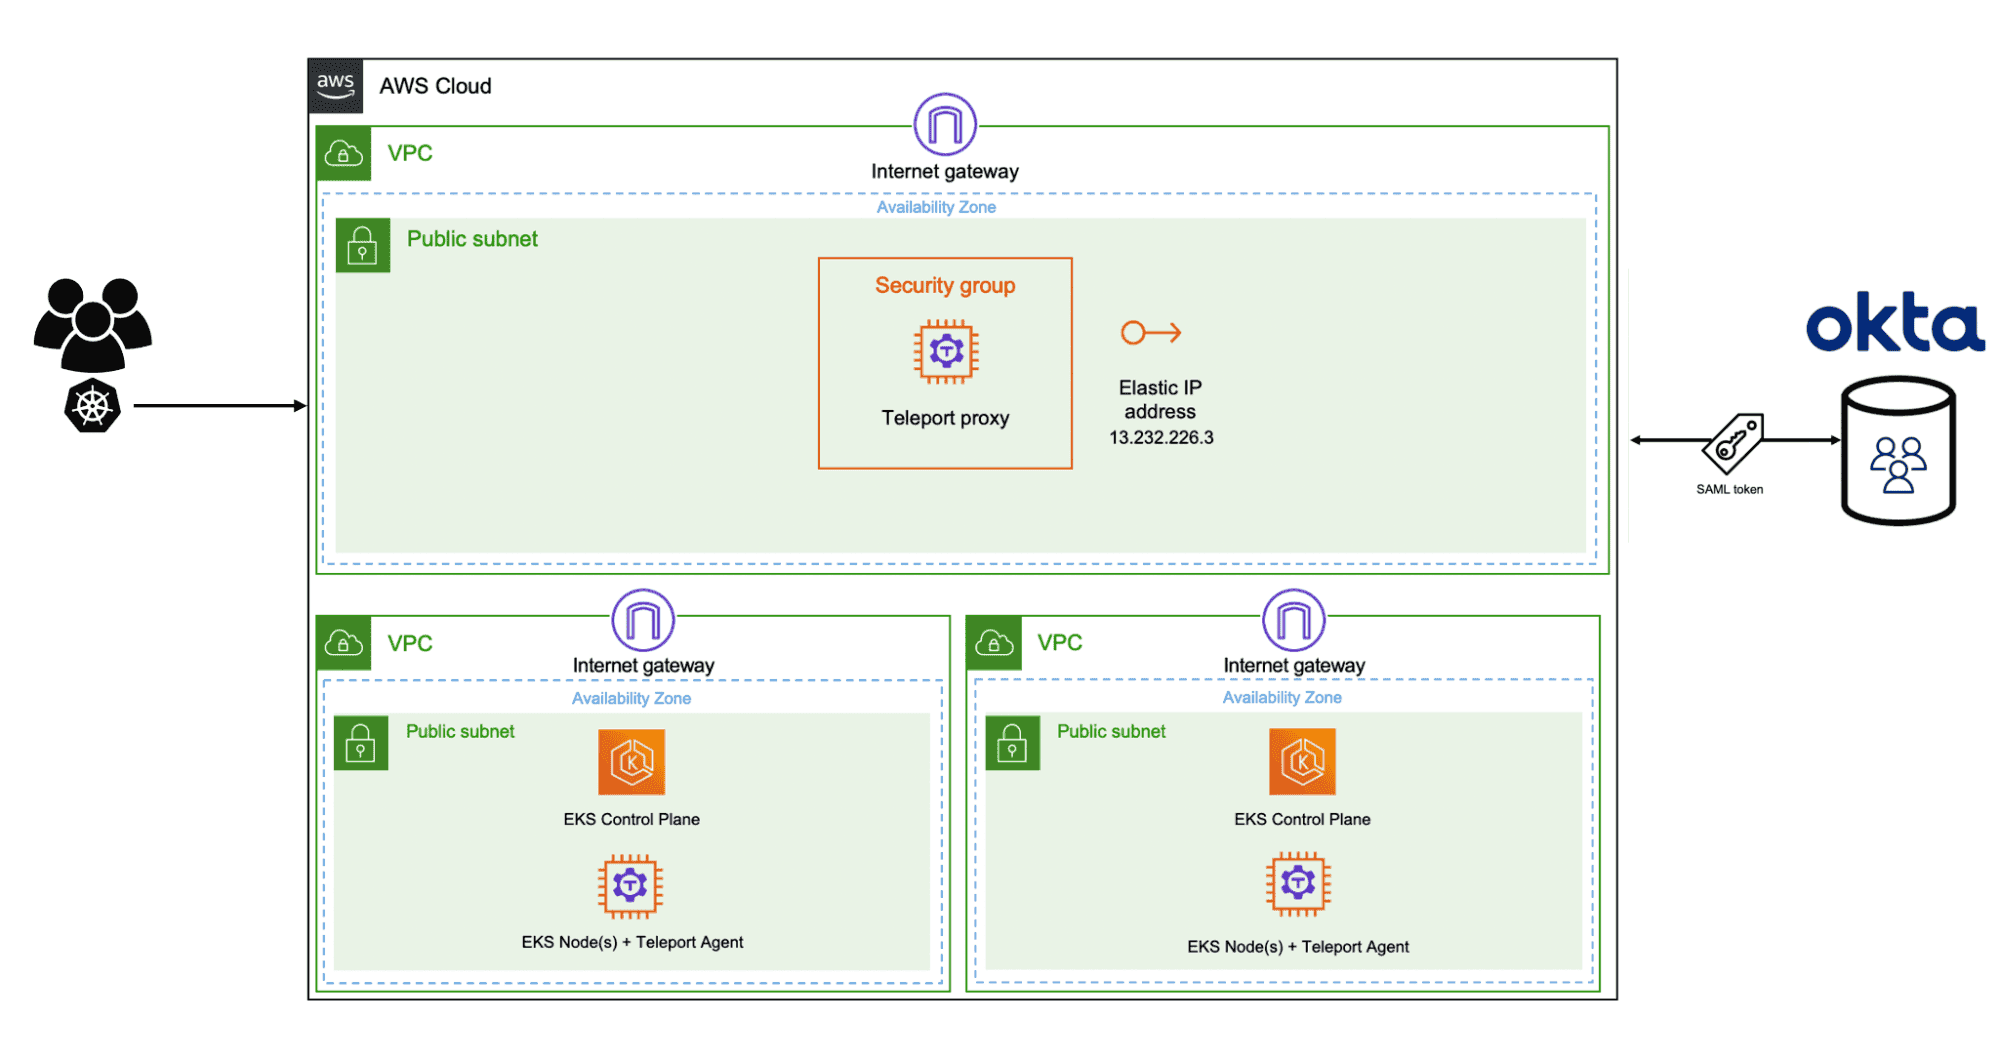Screen dimensions: 1999x1055
Task: Click the bottom-right VPC cloud icon
Action: [994, 643]
